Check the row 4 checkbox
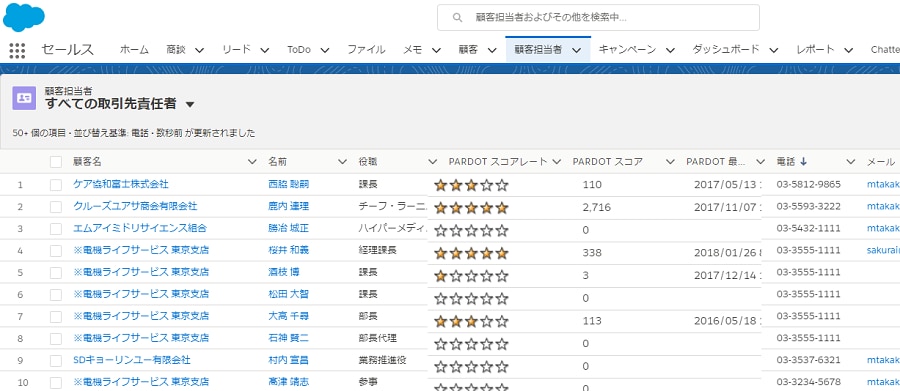900x391 pixels. 56,251
